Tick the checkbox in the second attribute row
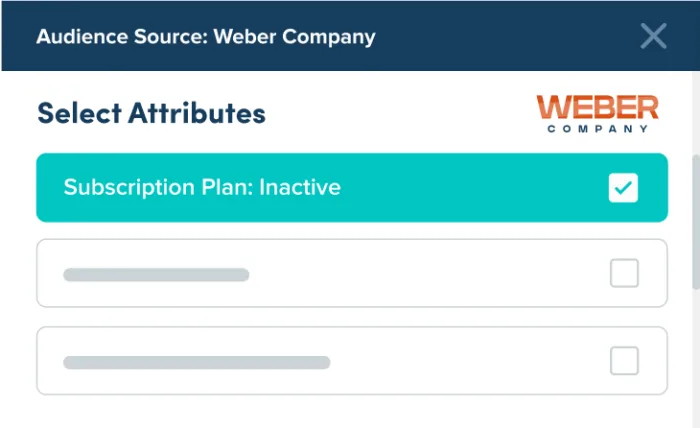700x428 pixels. [x=624, y=273]
